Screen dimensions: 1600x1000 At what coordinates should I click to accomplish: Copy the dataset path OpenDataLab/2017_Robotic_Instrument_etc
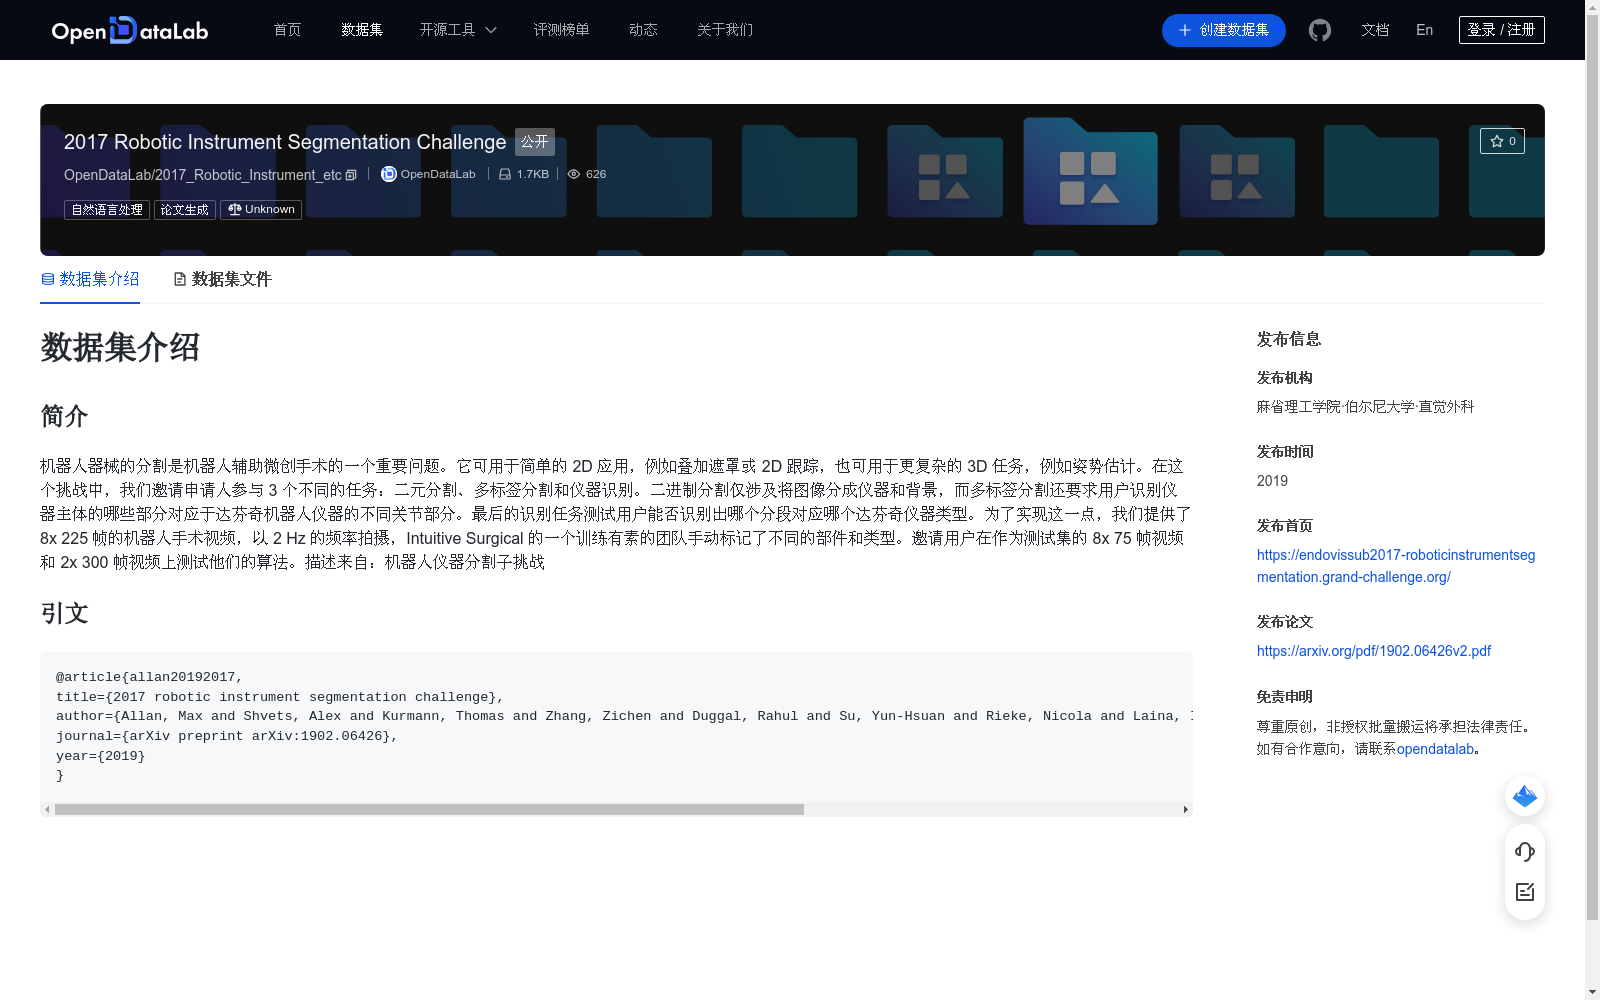coord(351,175)
